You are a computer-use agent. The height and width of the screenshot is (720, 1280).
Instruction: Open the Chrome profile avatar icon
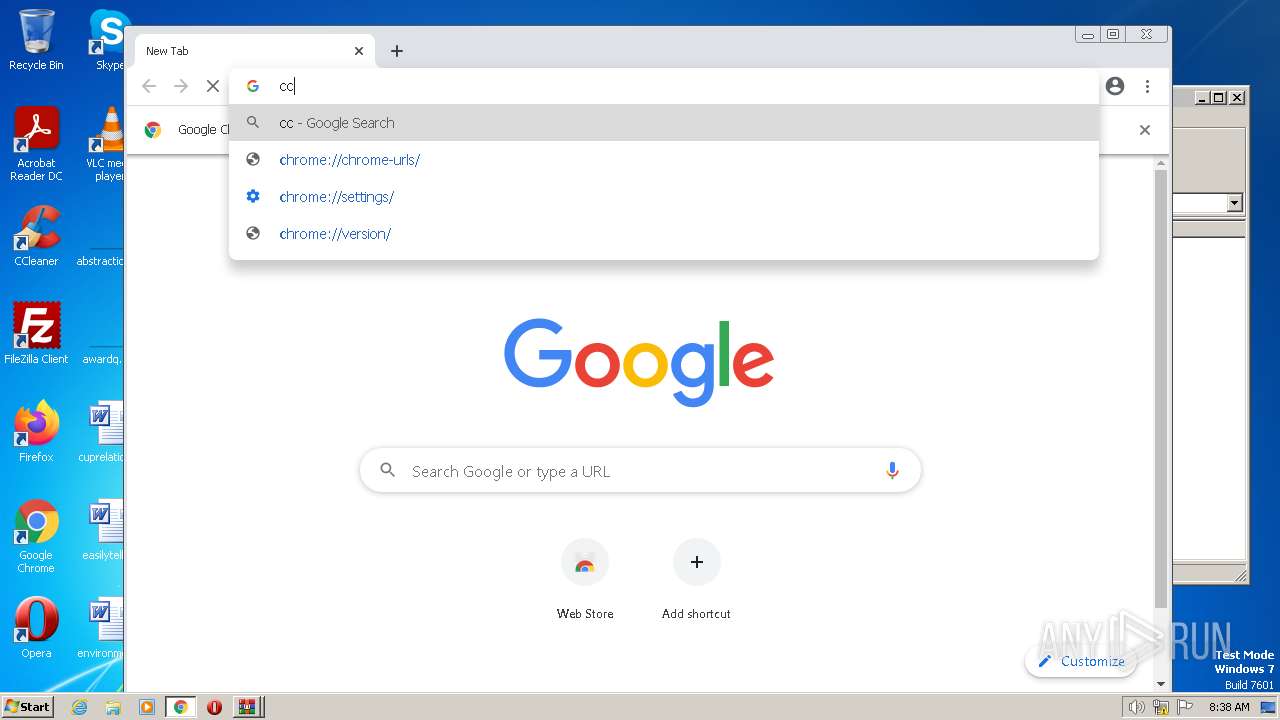(1115, 86)
